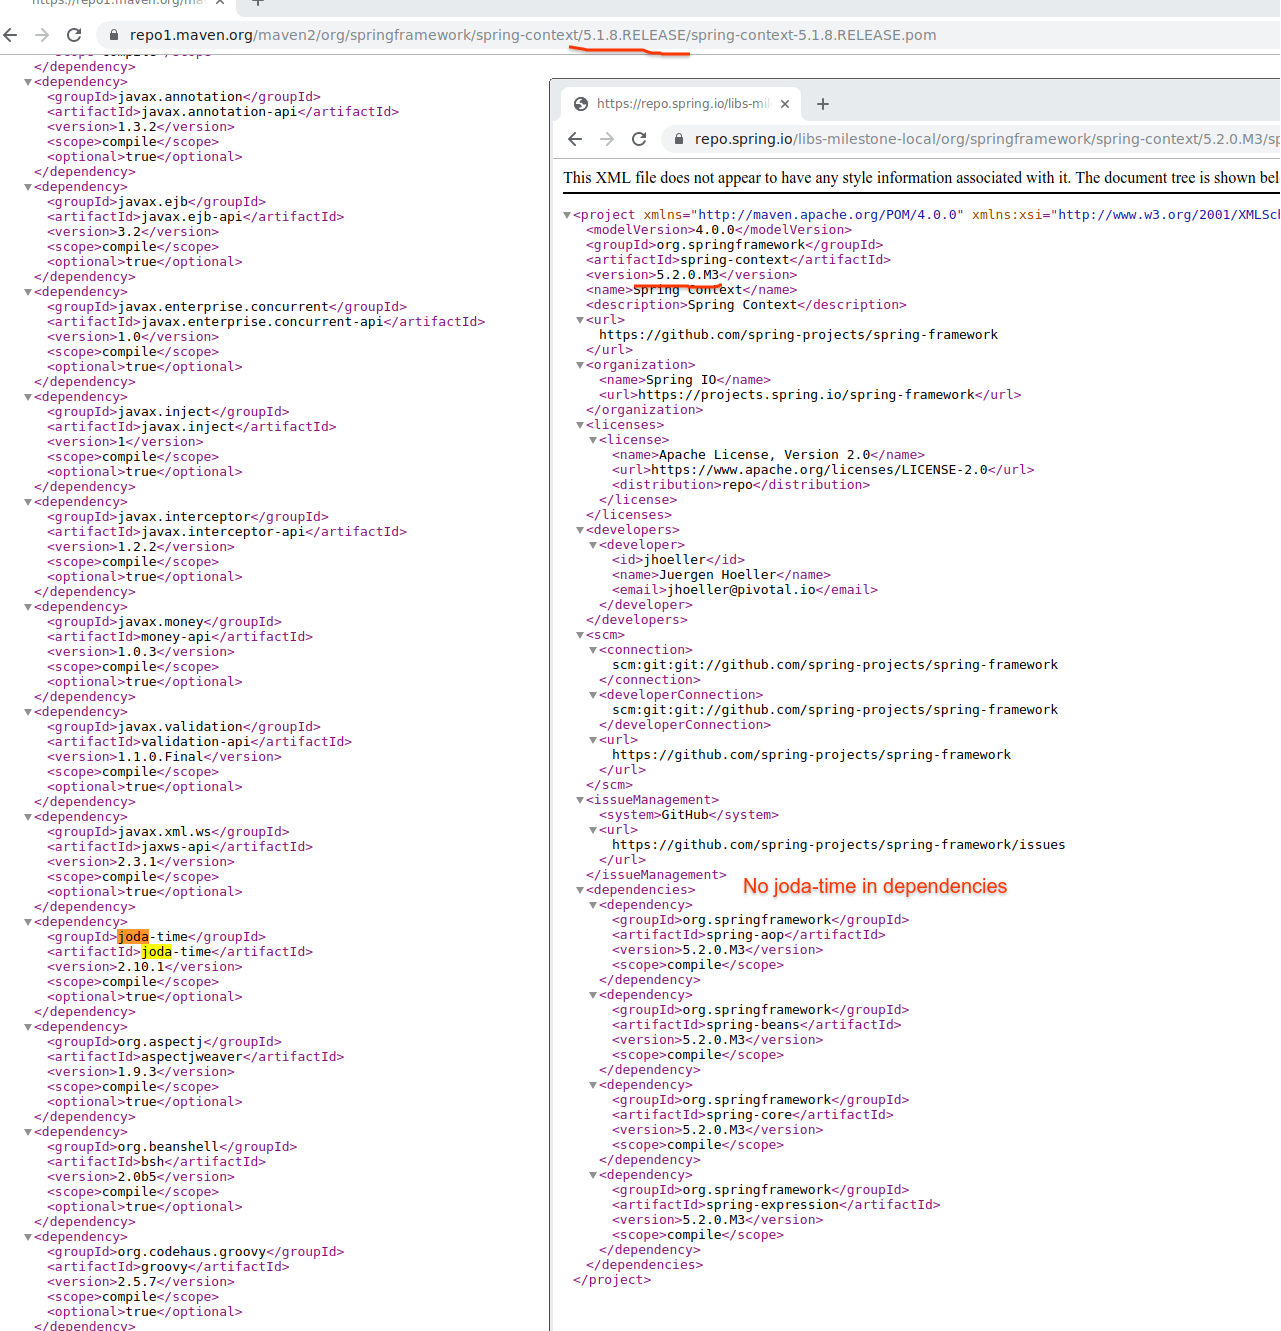The width and height of the screenshot is (1281, 1331).
Task: Select the repo.spring.io/libs-mi tab
Action: [x=680, y=103]
